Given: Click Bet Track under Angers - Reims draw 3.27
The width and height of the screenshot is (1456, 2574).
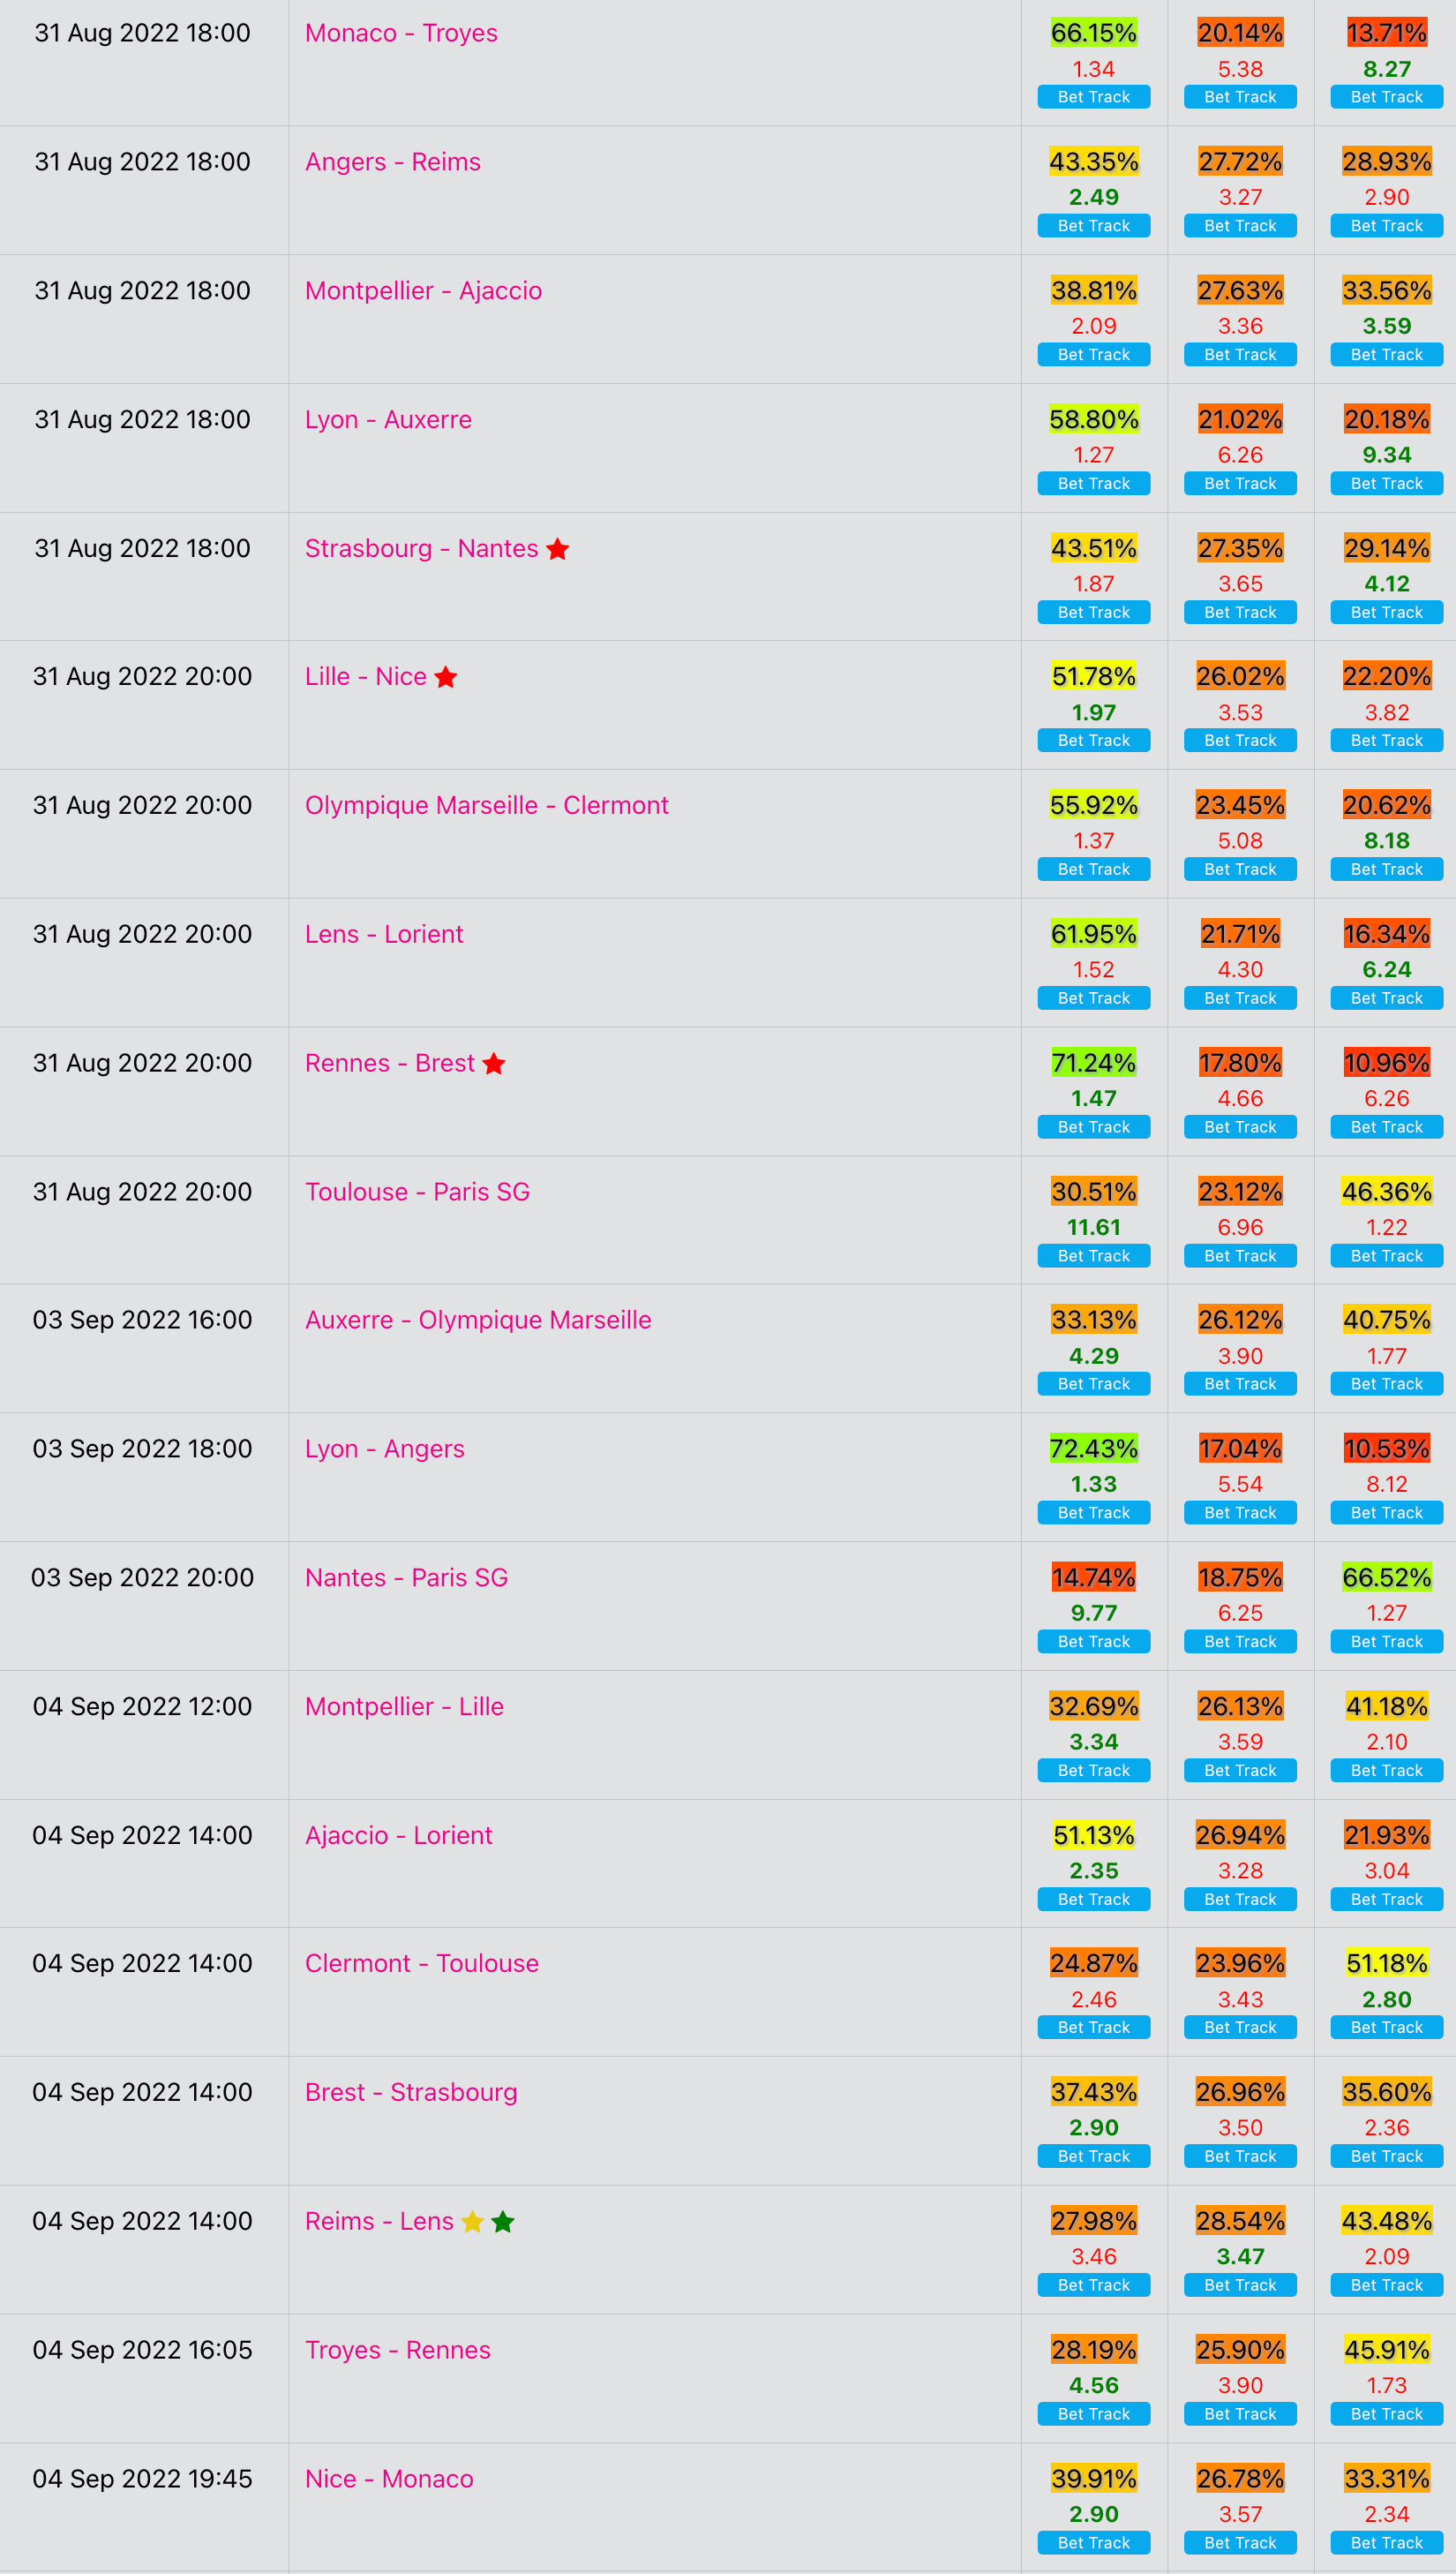Looking at the screenshot, I should (1240, 226).
